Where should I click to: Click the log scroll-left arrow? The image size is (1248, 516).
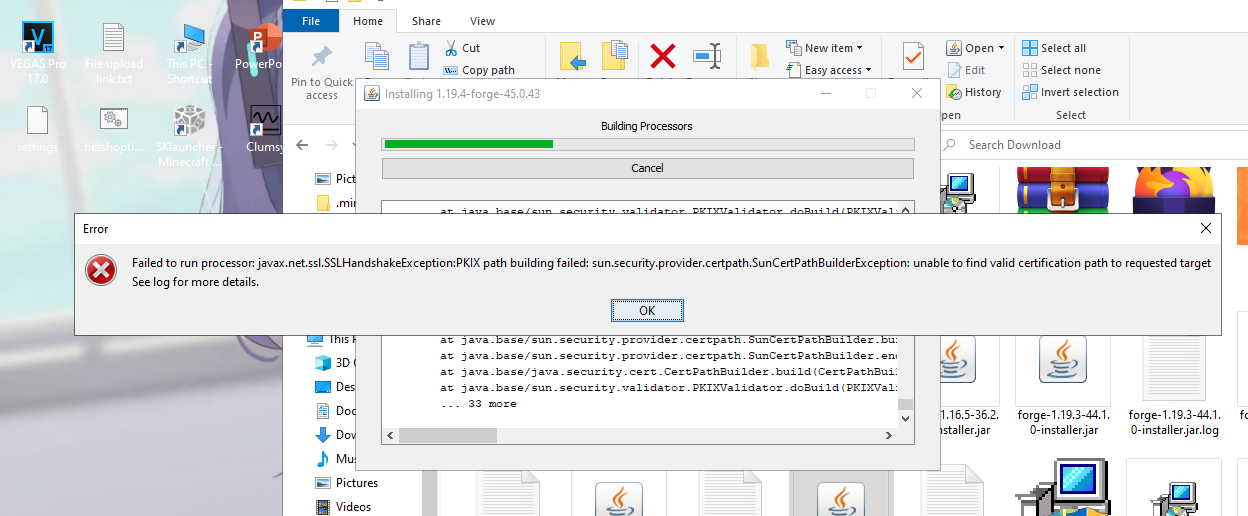[x=391, y=436]
